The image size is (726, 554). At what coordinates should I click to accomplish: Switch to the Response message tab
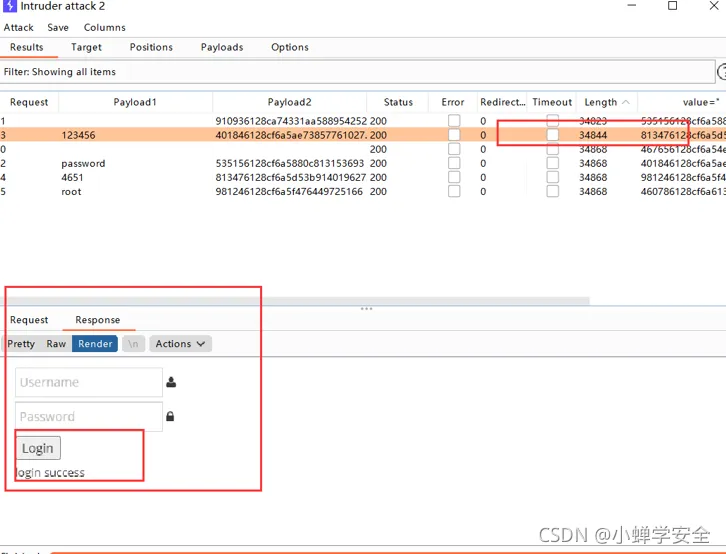pyautogui.click(x=98, y=320)
